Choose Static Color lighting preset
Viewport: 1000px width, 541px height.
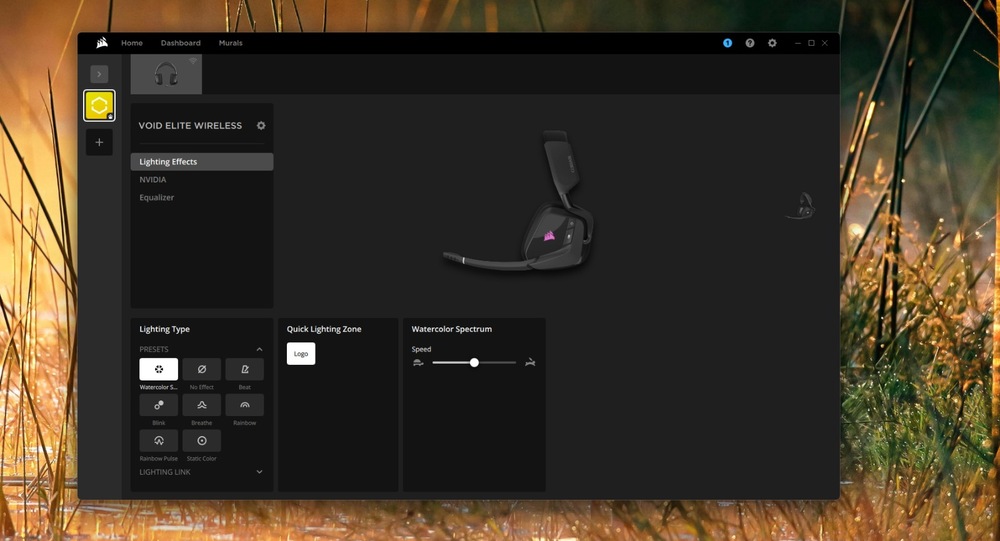(202, 441)
